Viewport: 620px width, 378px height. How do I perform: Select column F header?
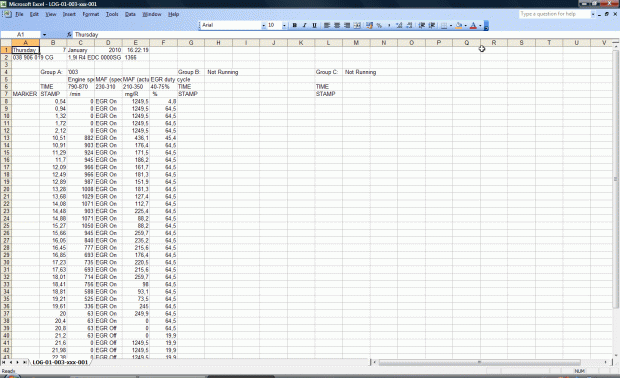click(163, 43)
